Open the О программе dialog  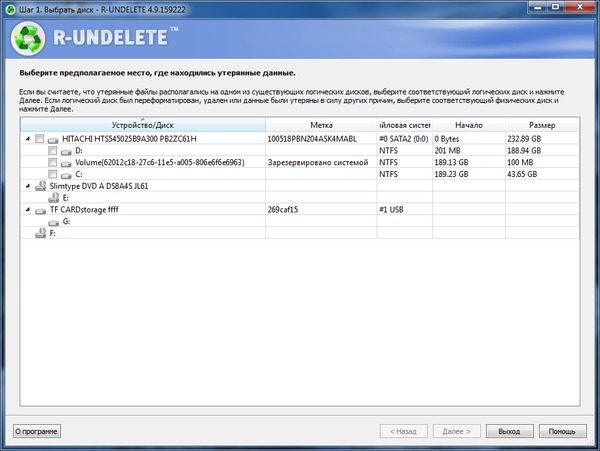click(37, 431)
